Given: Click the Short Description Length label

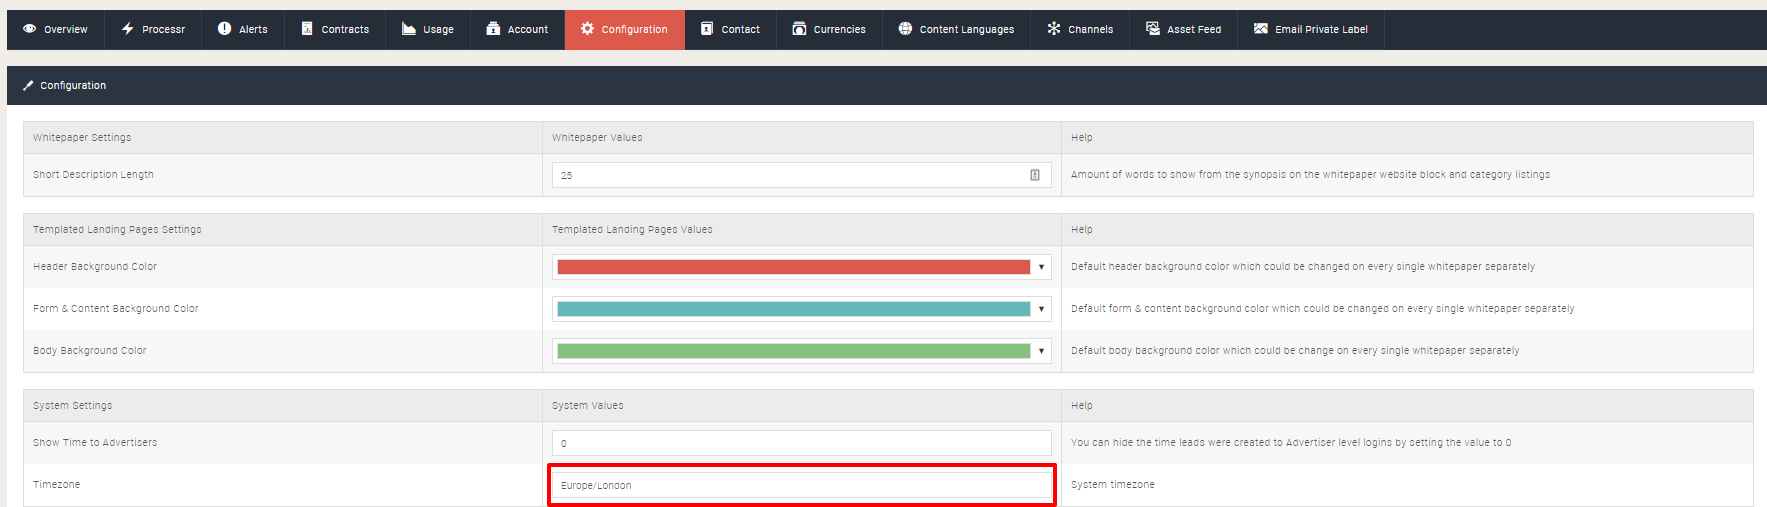Looking at the screenshot, I should (x=93, y=175).
